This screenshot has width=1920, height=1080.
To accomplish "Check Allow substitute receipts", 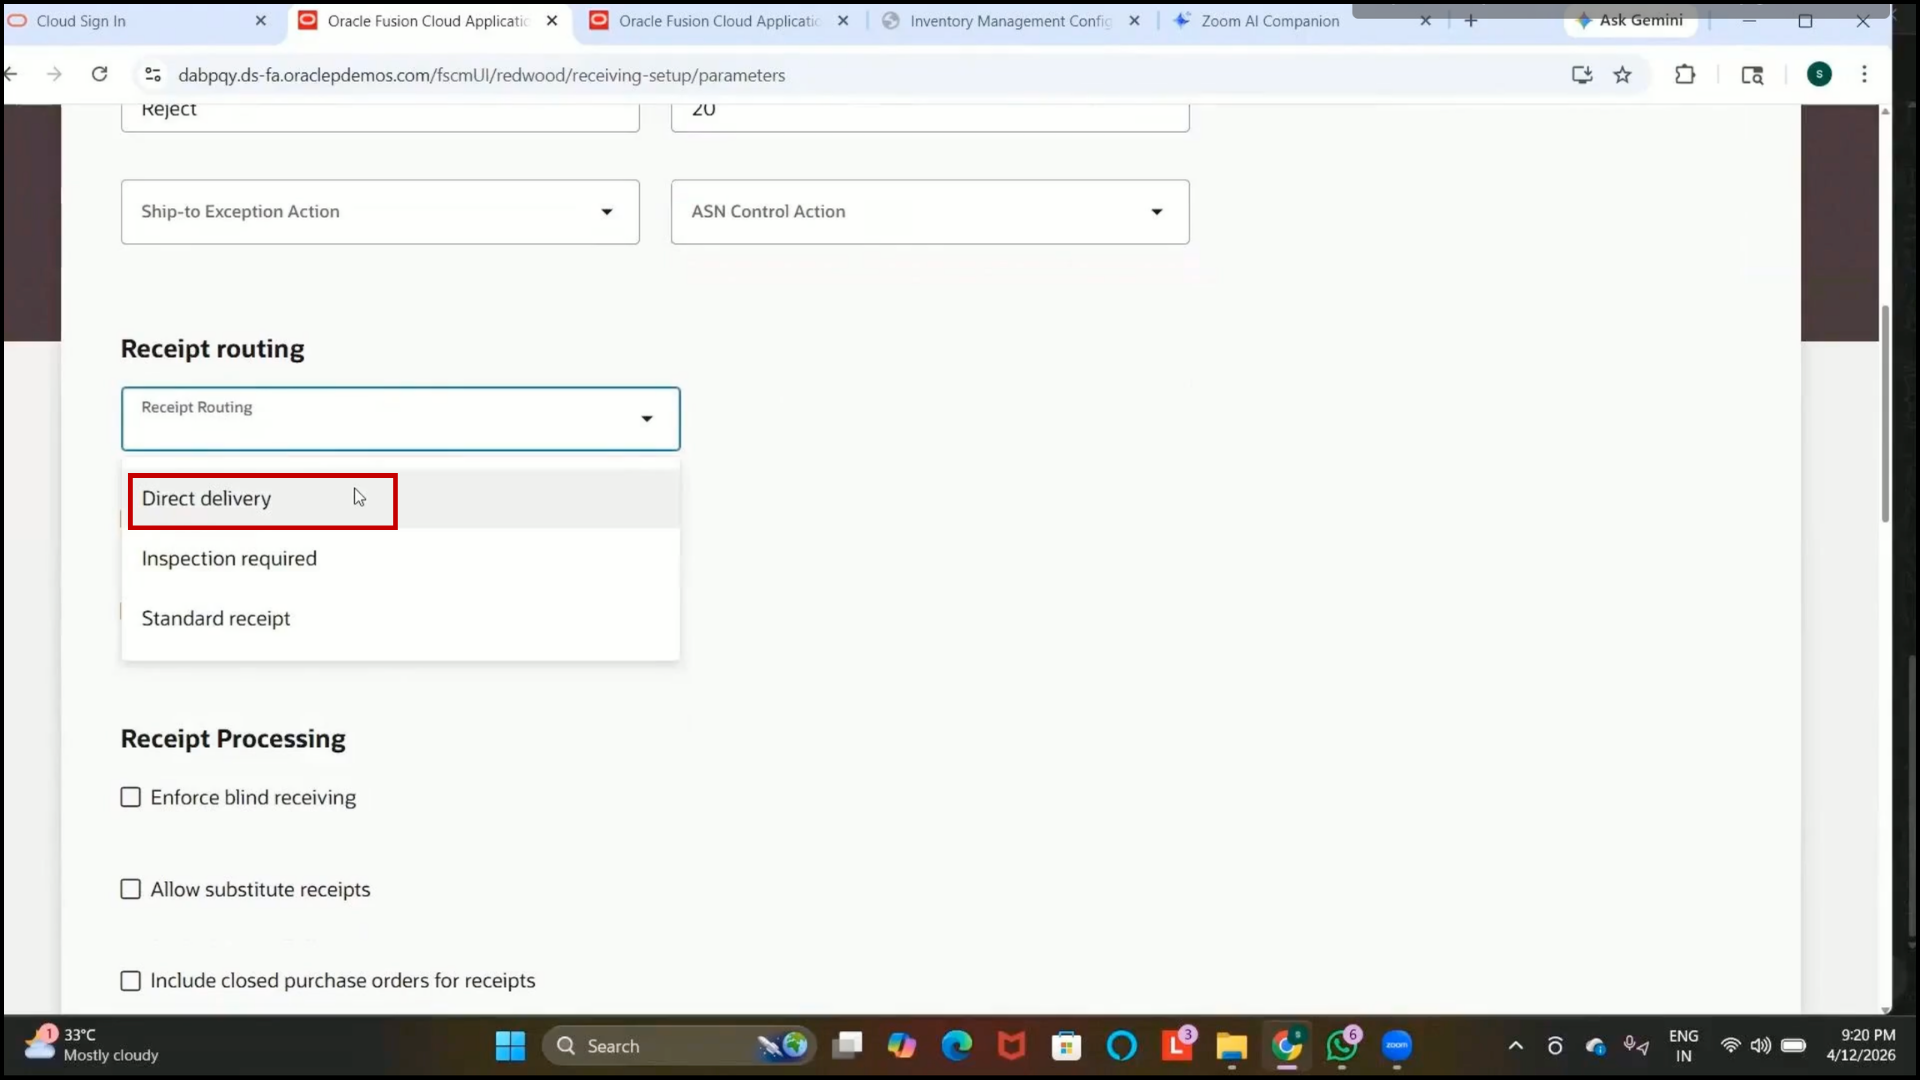I will pyautogui.click(x=131, y=889).
